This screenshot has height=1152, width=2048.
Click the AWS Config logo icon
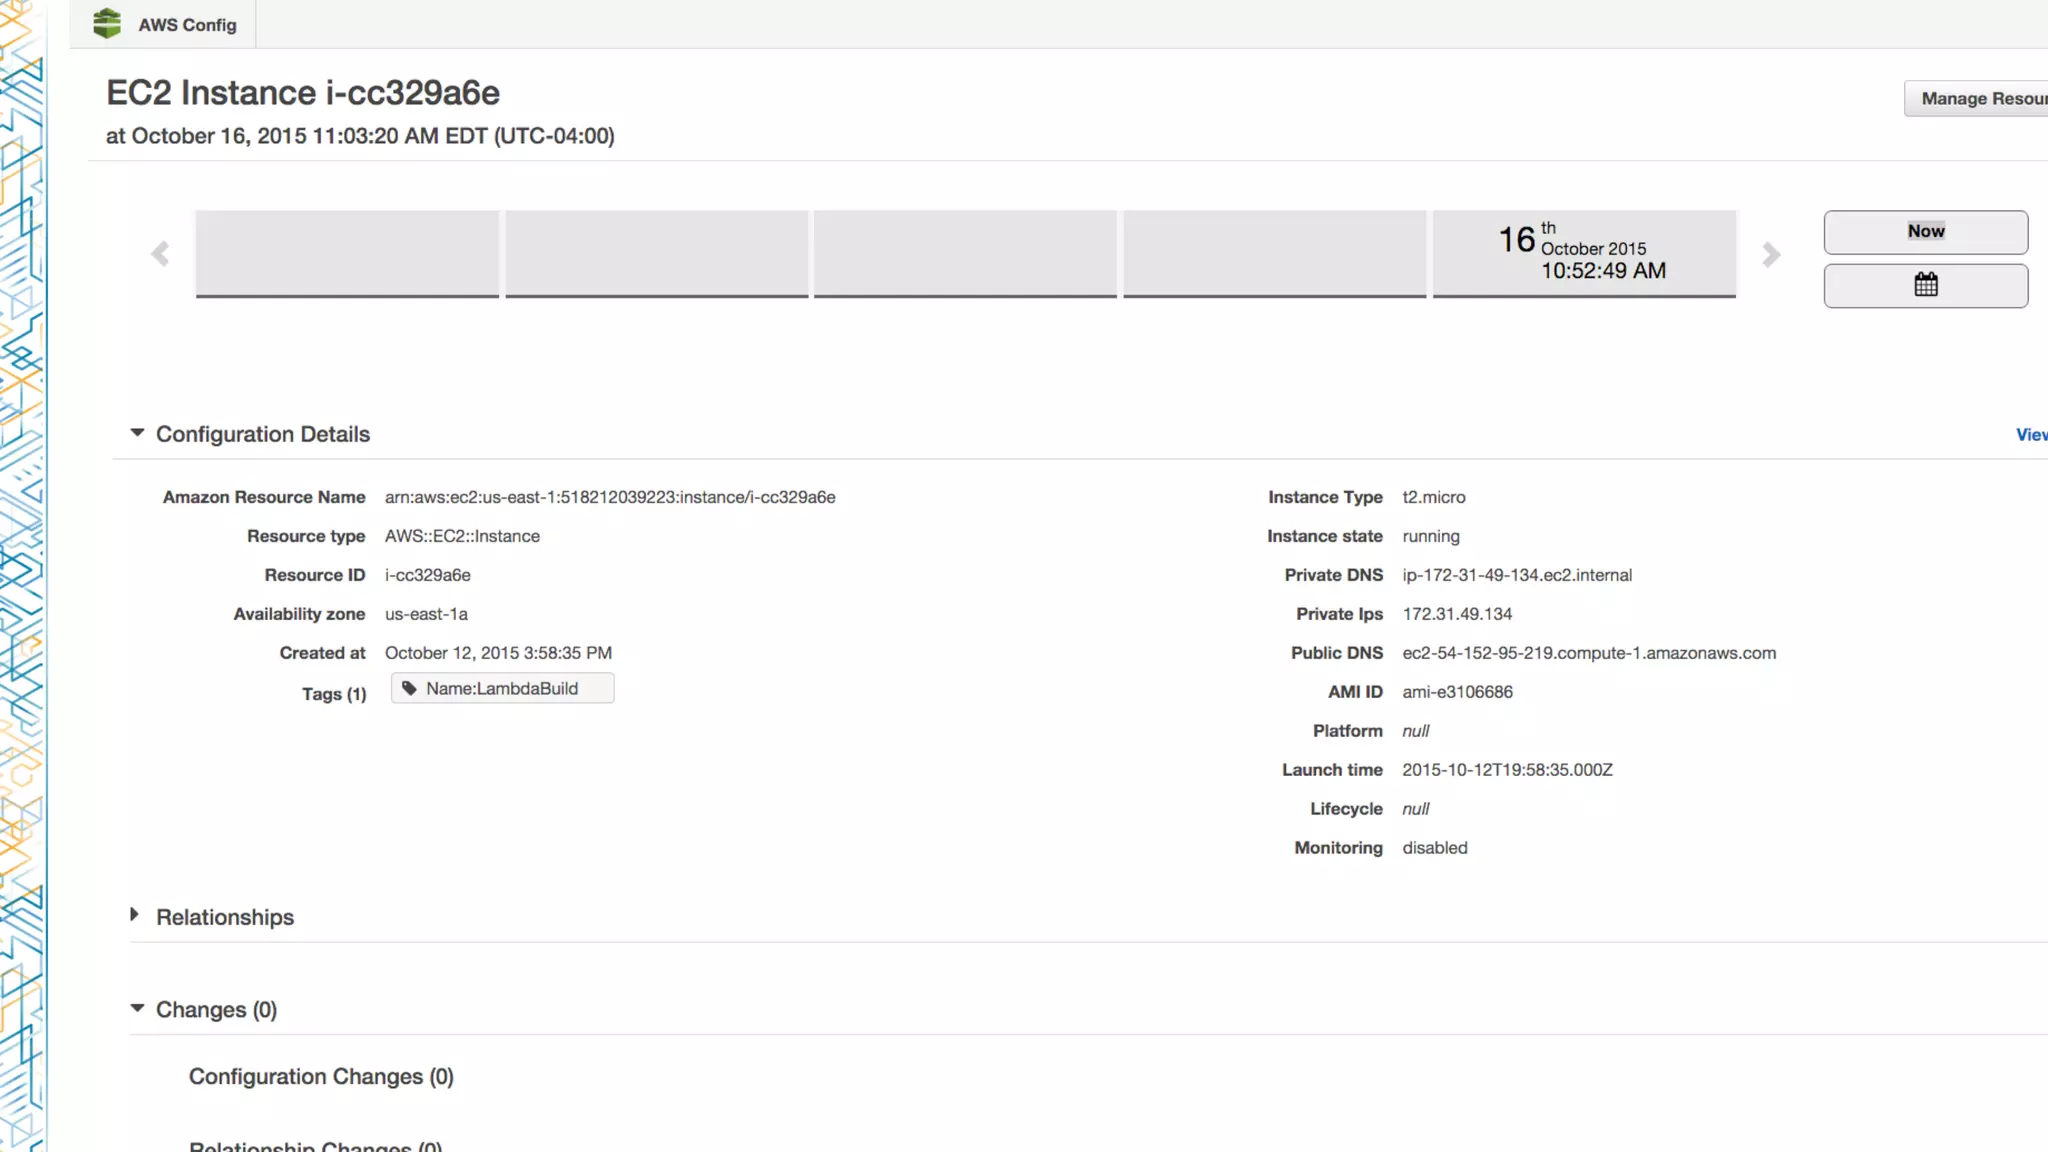[107, 23]
